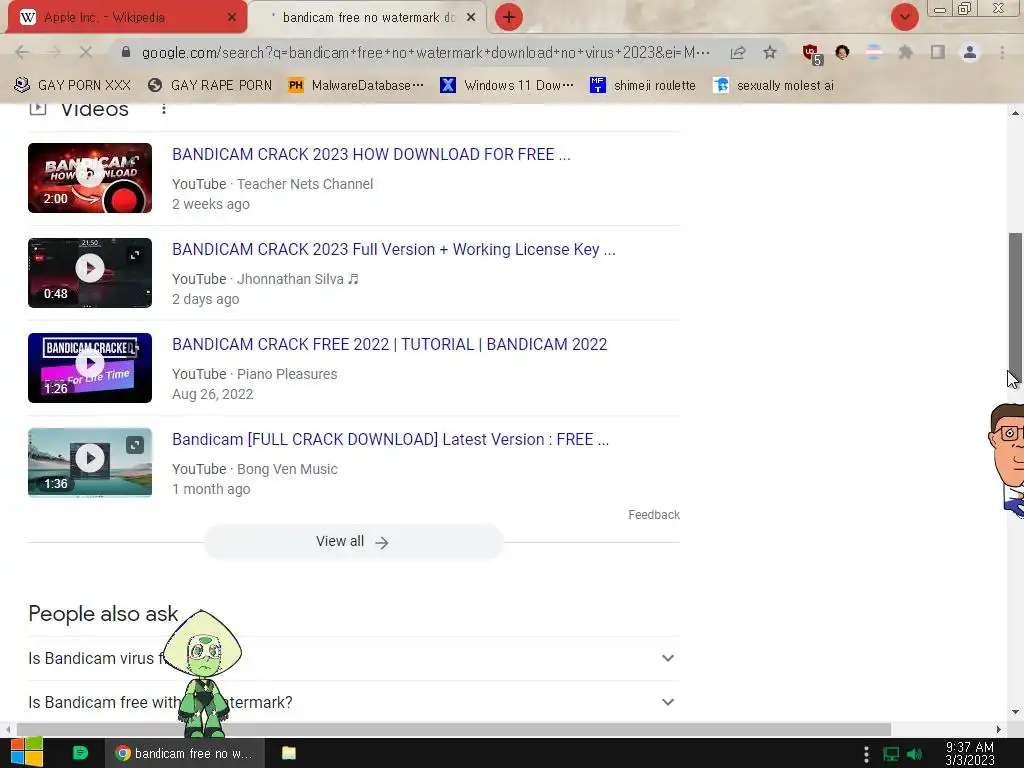Image resolution: width=1024 pixels, height=768 pixels.
Task: Play the 1:36 FULL CRACK DOWNLOAD thumbnail
Action: pos(90,462)
